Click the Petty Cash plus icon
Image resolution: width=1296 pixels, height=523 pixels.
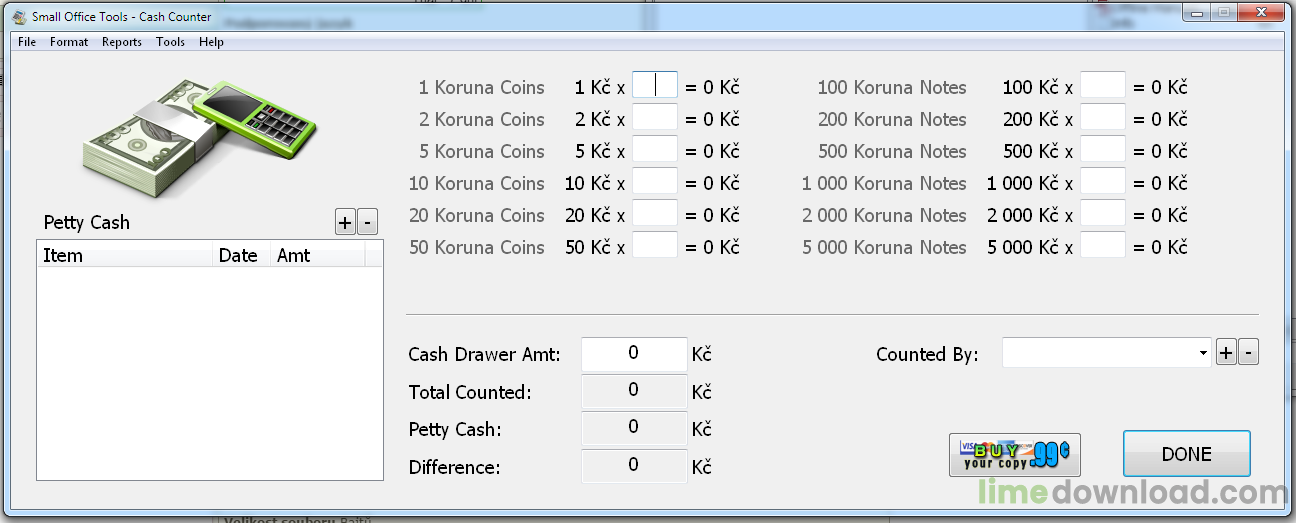(x=345, y=223)
